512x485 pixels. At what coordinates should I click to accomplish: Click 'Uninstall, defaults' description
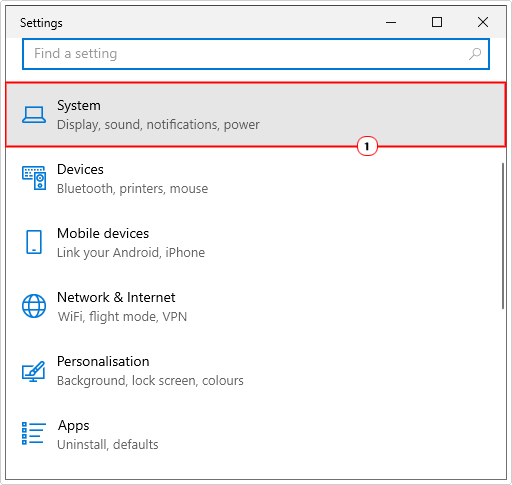[x=108, y=445]
